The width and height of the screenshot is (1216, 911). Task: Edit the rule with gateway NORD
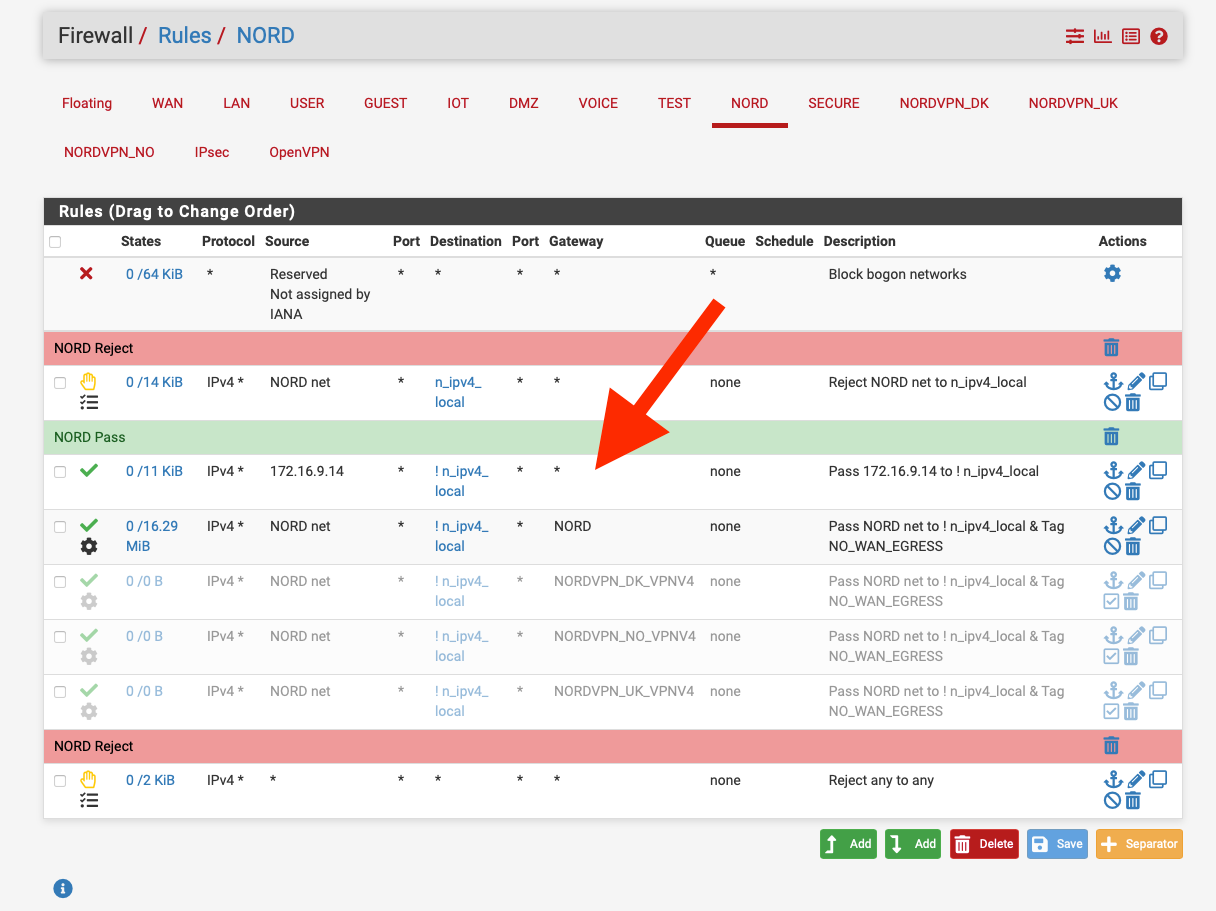pos(1136,525)
